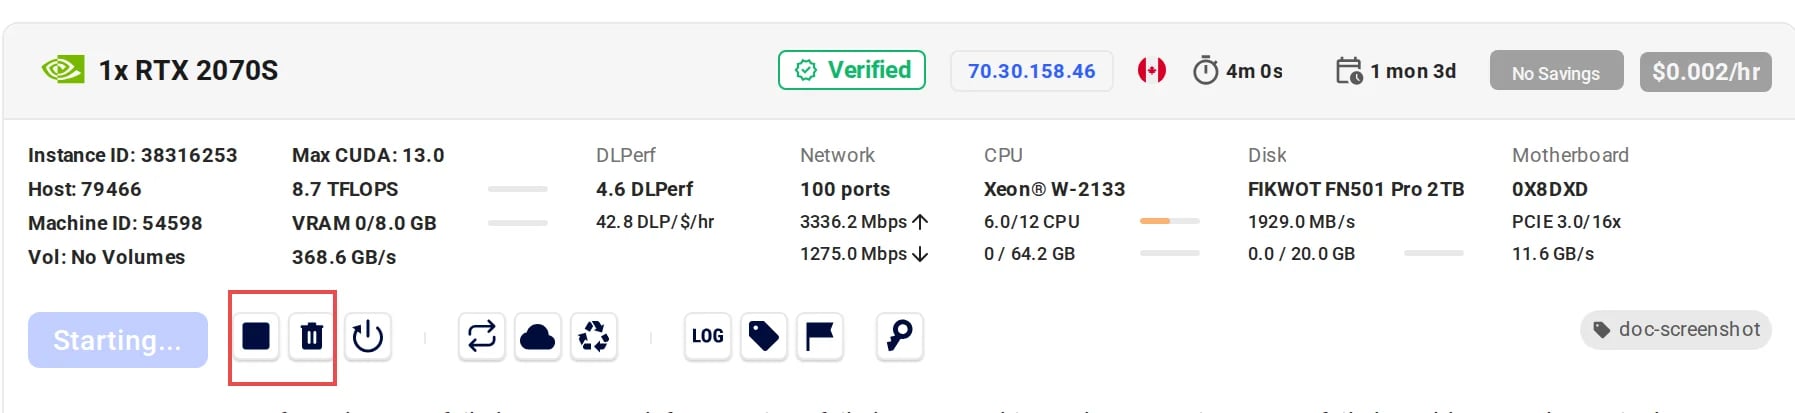Open the cloud copy icon

tap(538, 336)
